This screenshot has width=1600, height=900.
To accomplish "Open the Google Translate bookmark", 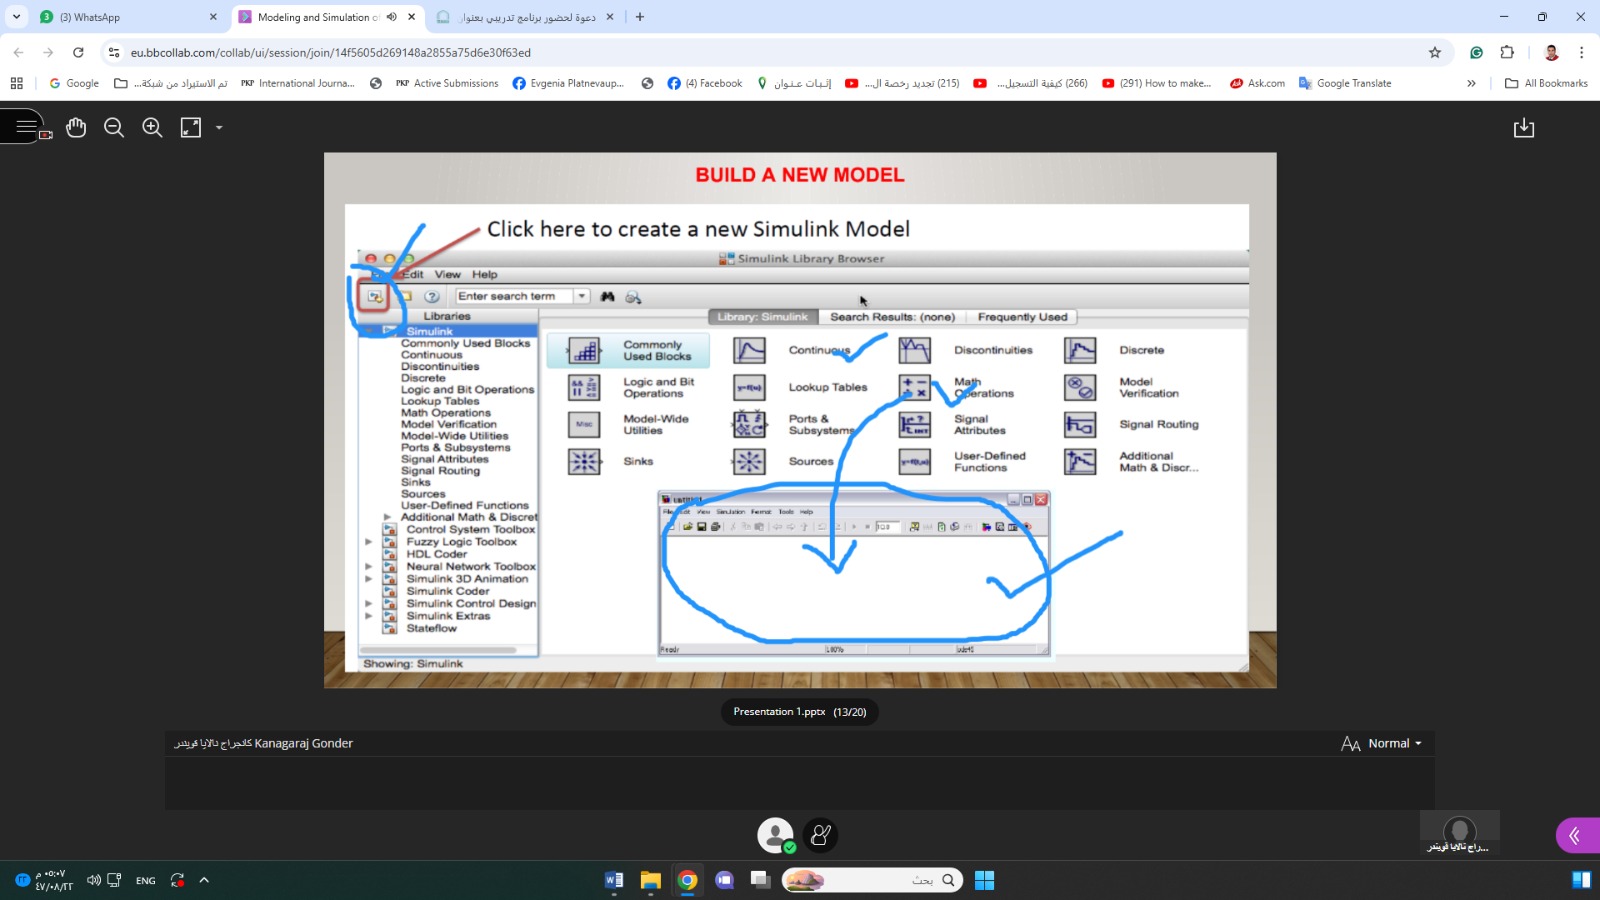I will coord(1345,83).
